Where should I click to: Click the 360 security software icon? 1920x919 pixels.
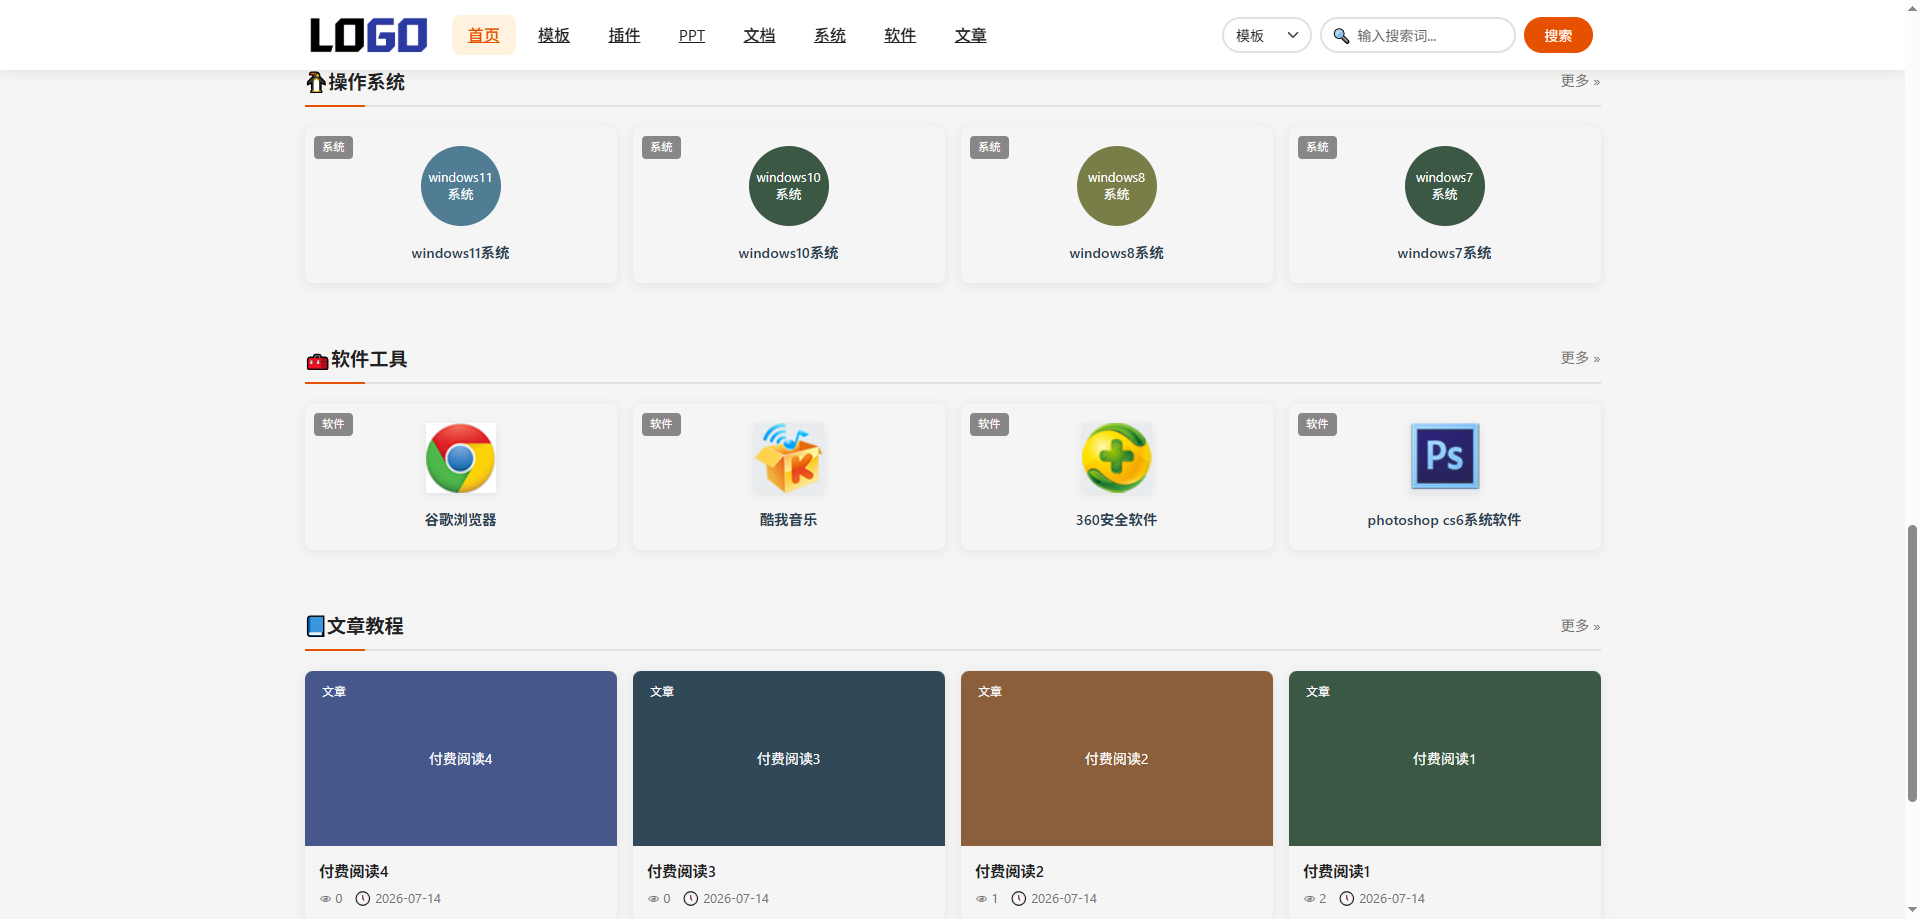[x=1117, y=458]
